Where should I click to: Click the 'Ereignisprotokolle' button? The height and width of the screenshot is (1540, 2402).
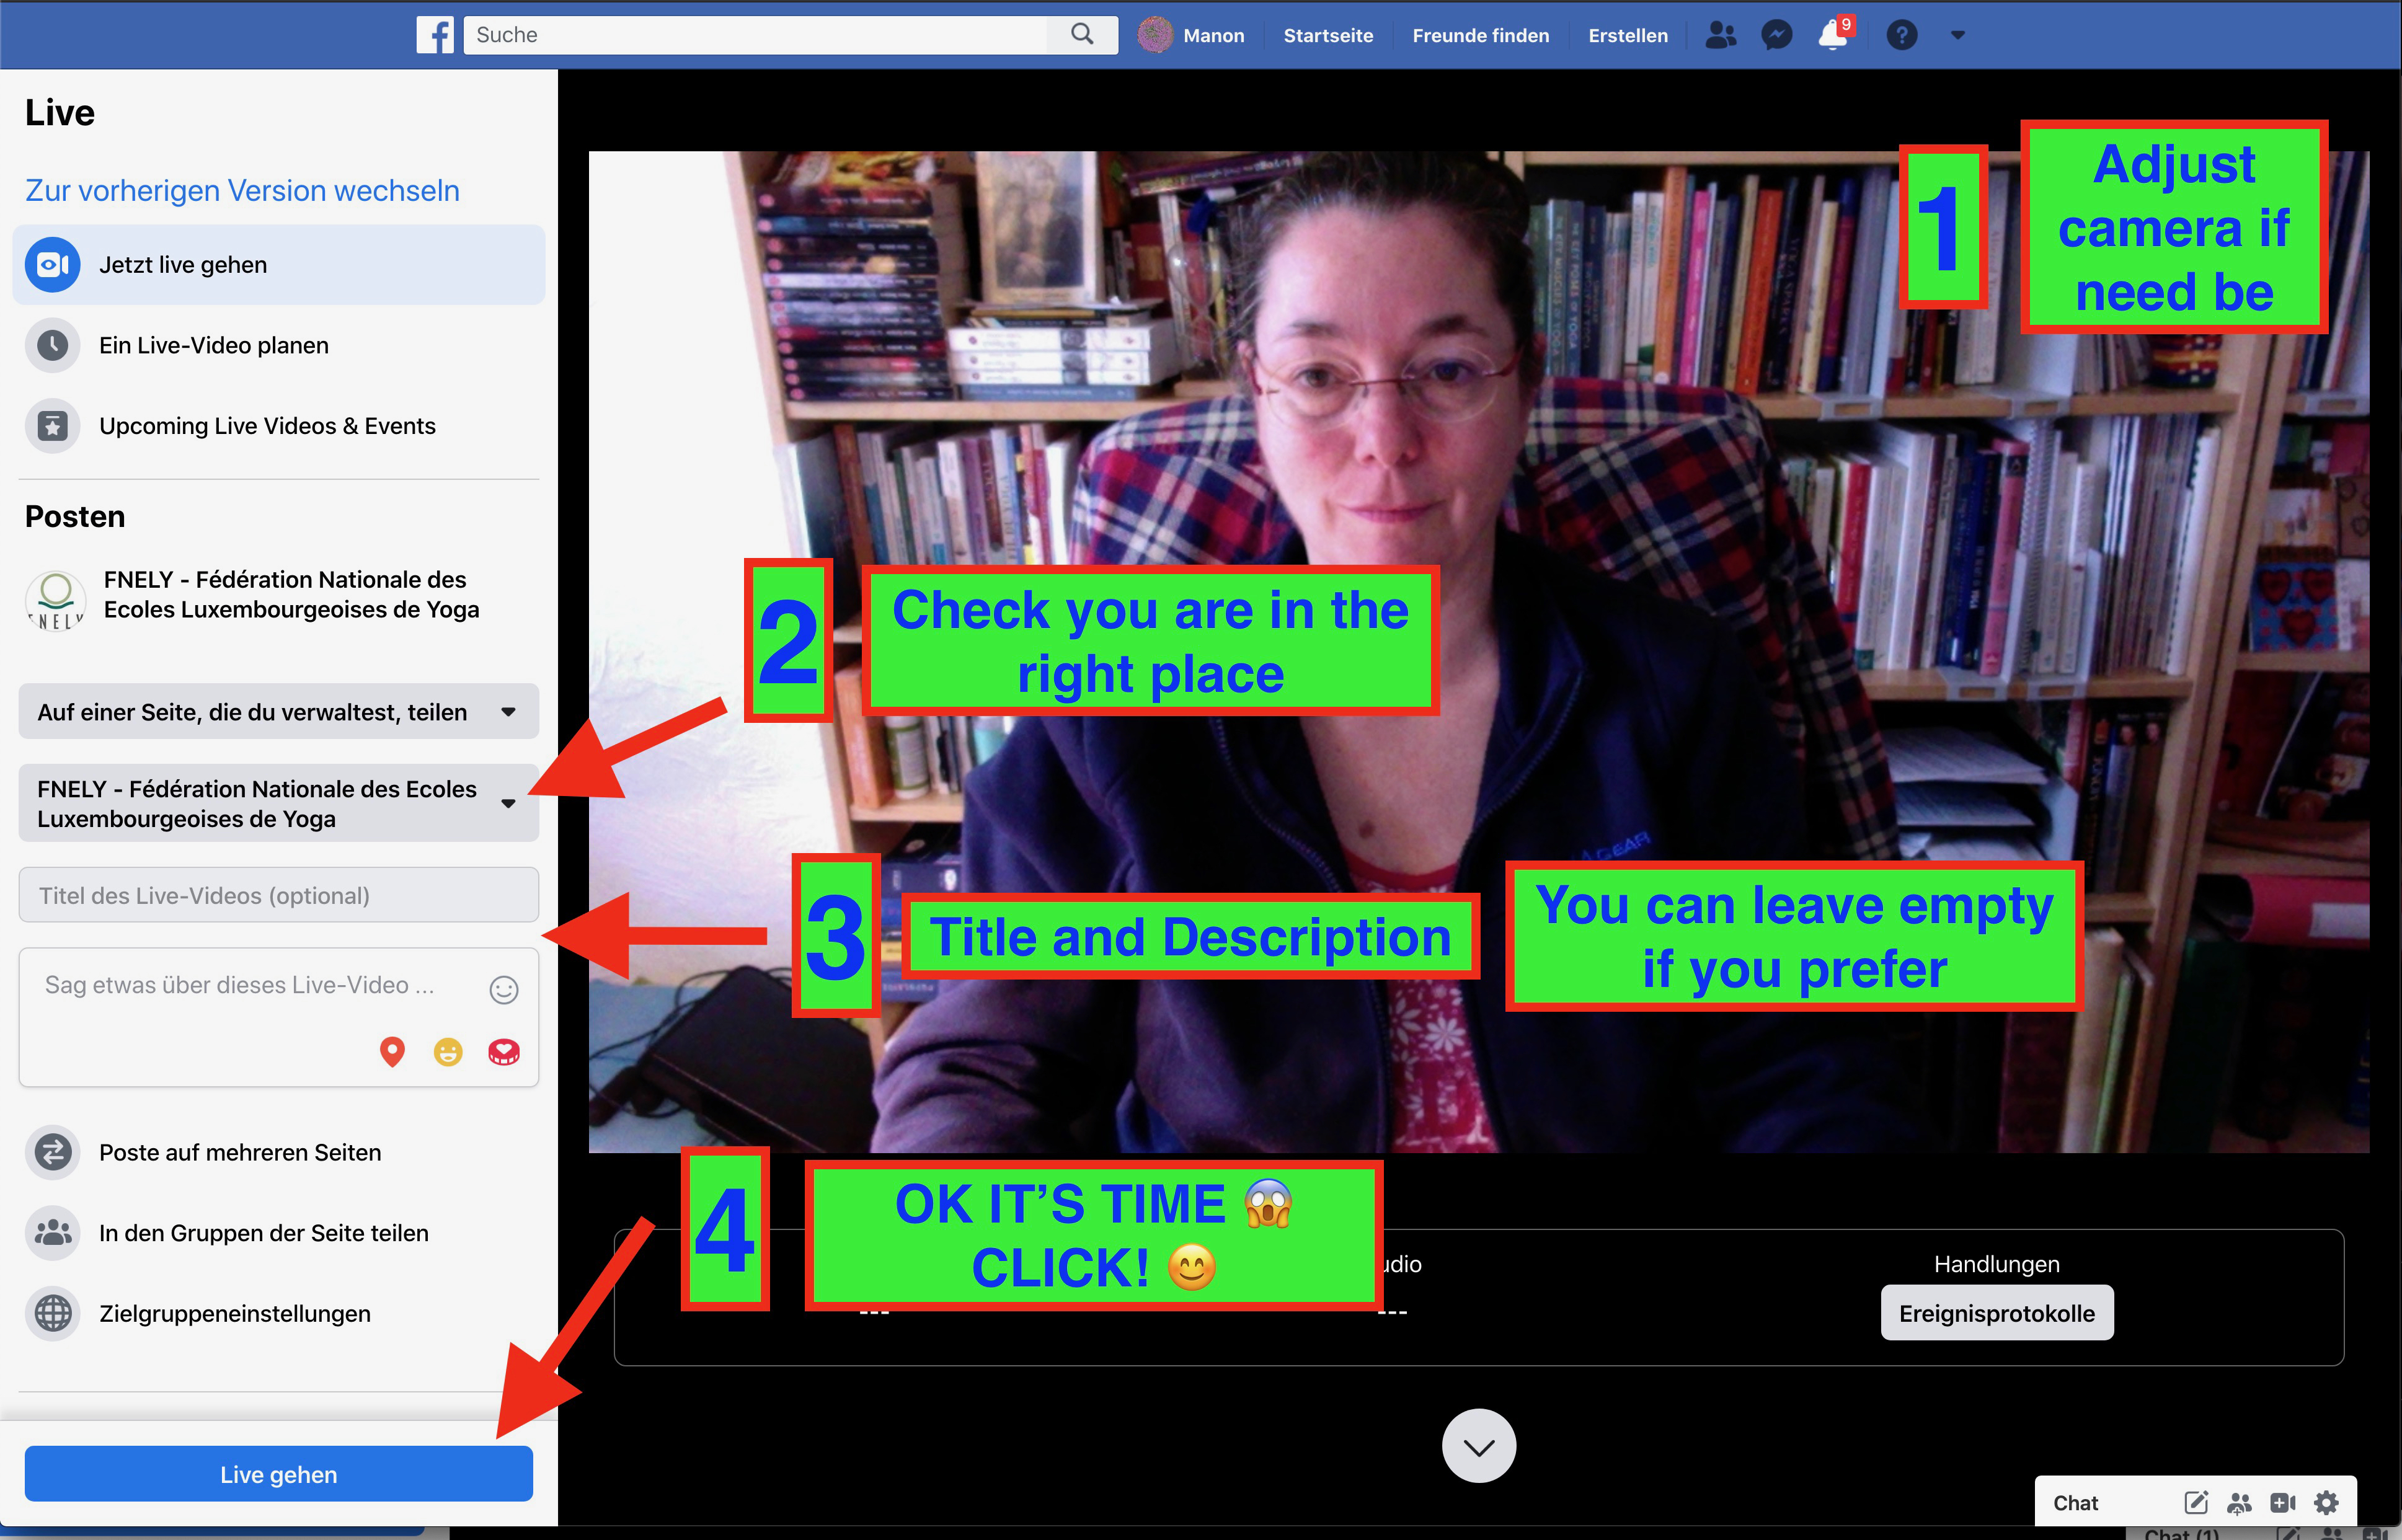click(1996, 1313)
